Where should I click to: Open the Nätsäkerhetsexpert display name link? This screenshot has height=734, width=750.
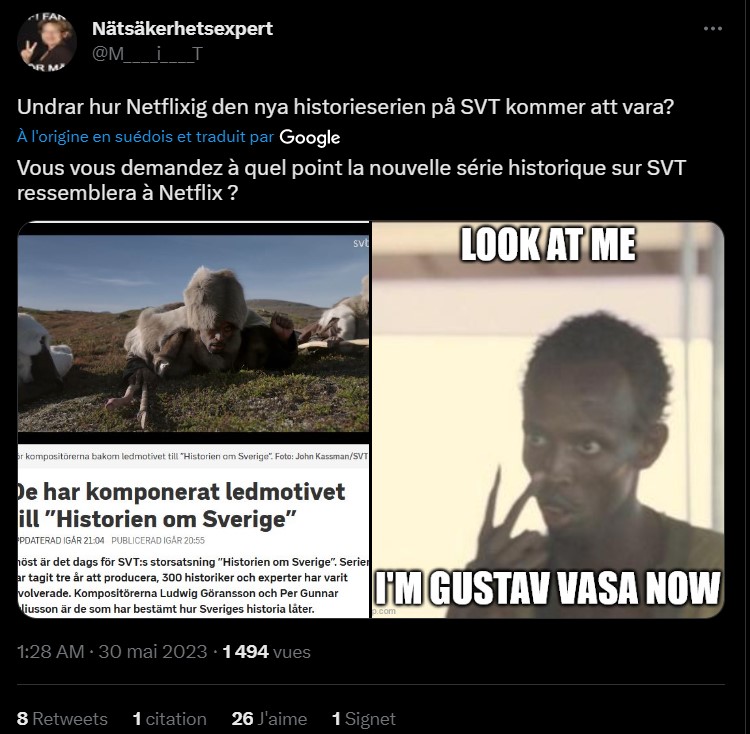(182, 29)
